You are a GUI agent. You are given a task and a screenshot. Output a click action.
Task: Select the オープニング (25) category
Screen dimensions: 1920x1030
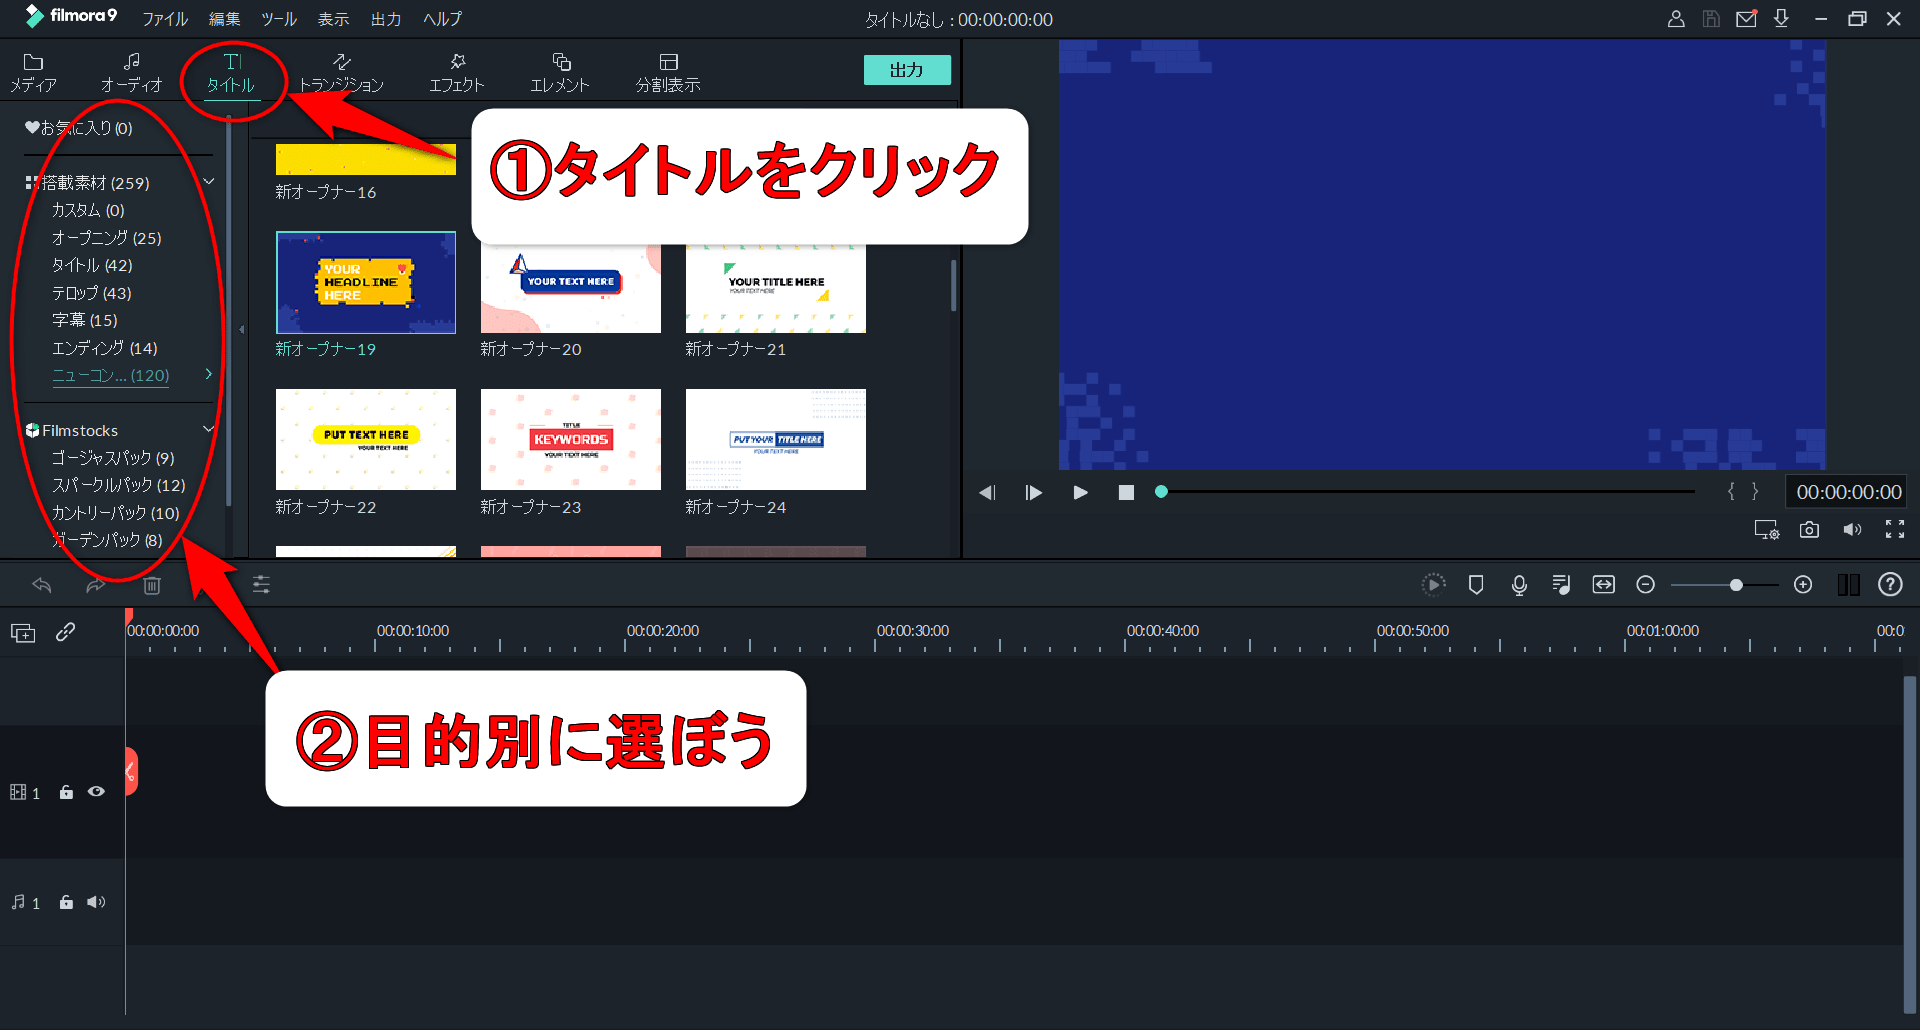[x=107, y=238]
